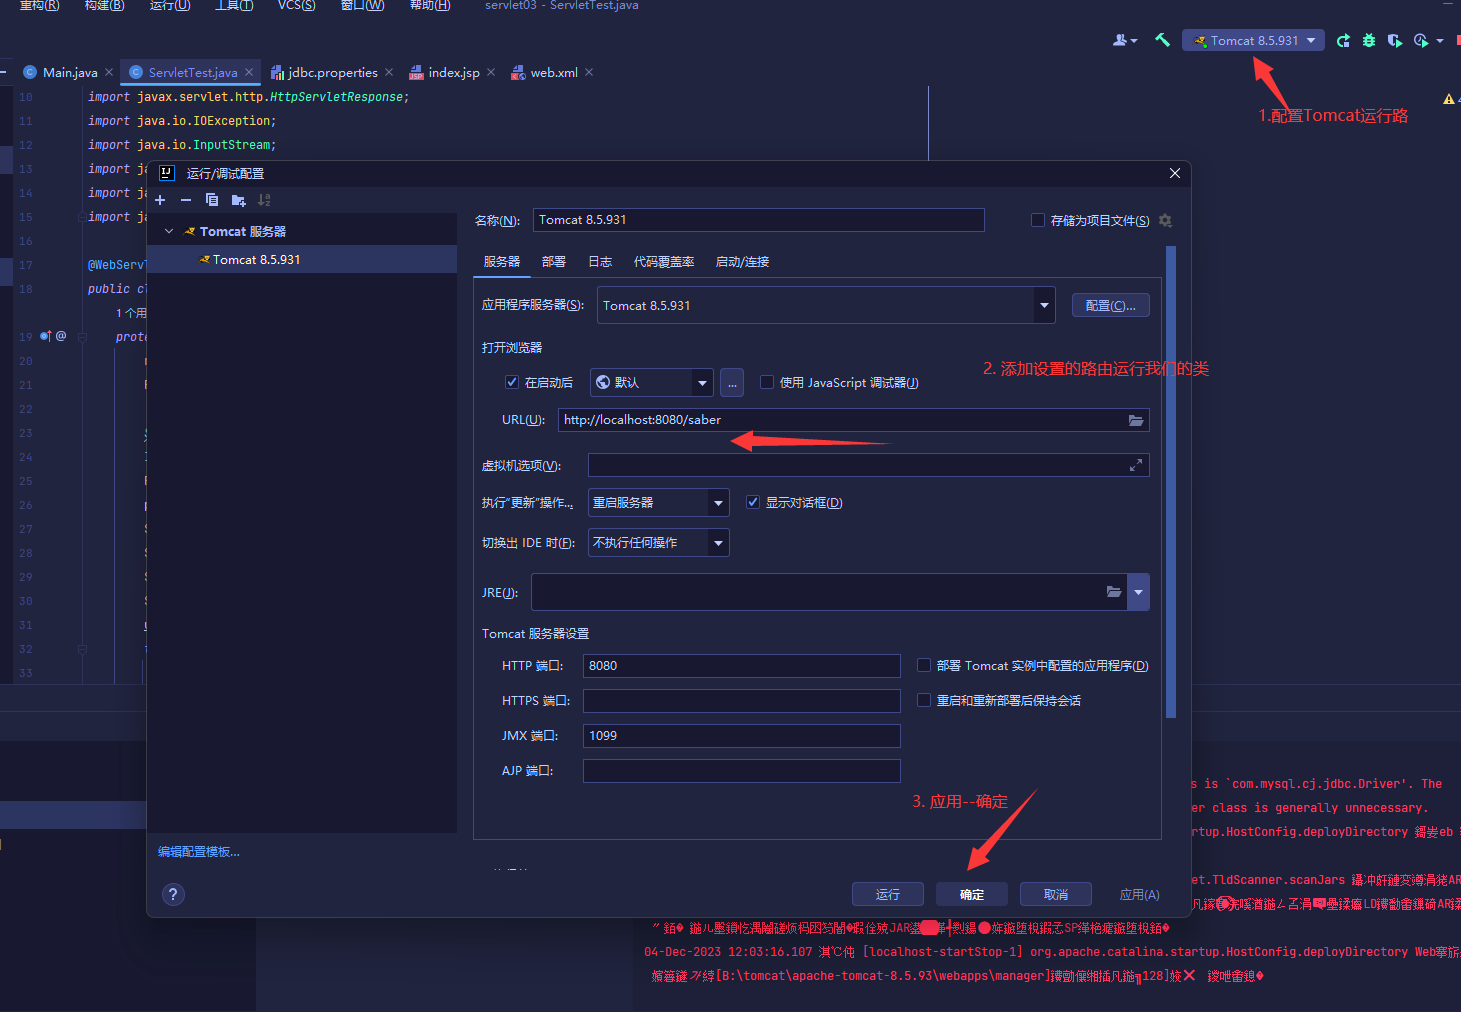
Task: Open the help question mark icon
Action: point(173,894)
